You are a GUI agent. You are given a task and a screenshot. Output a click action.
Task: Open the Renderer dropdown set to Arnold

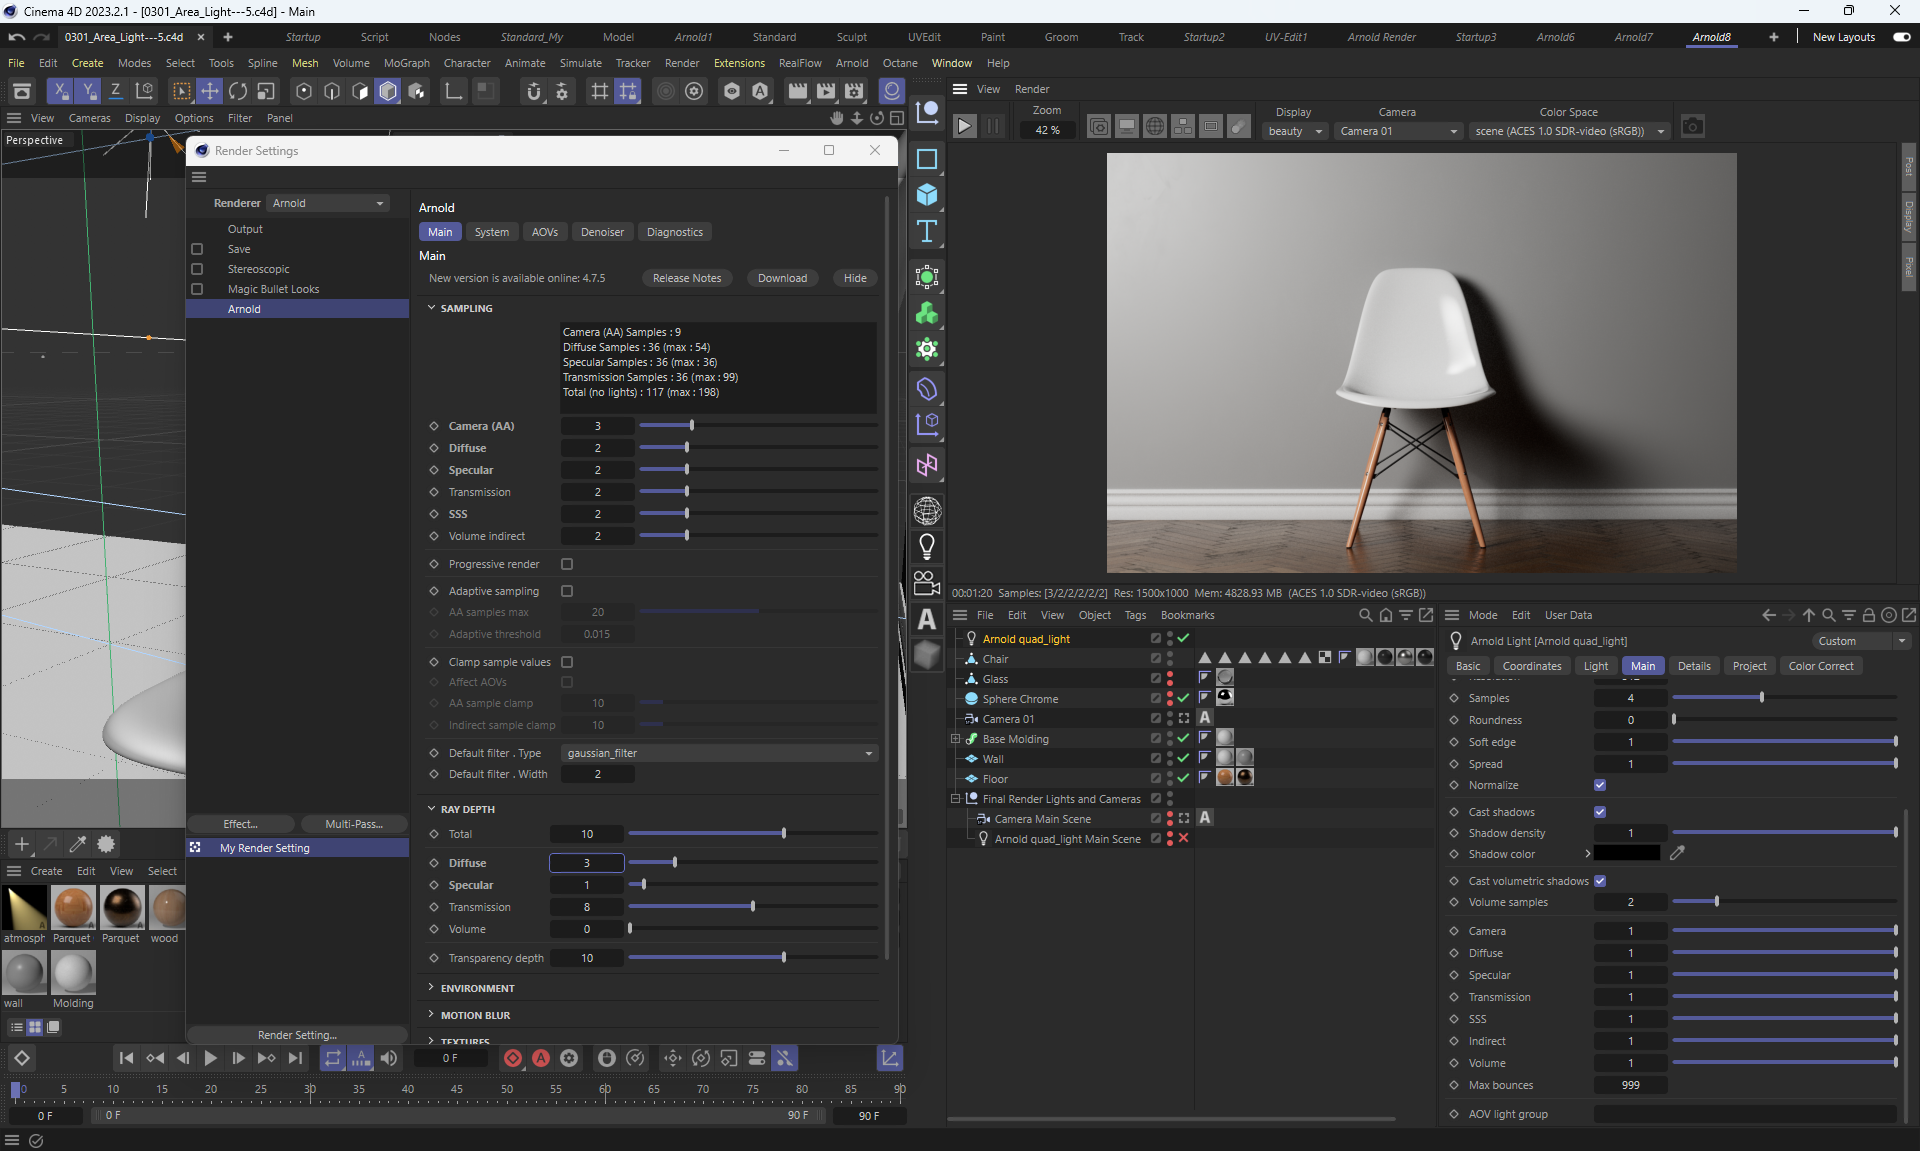(x=328, y=203)
